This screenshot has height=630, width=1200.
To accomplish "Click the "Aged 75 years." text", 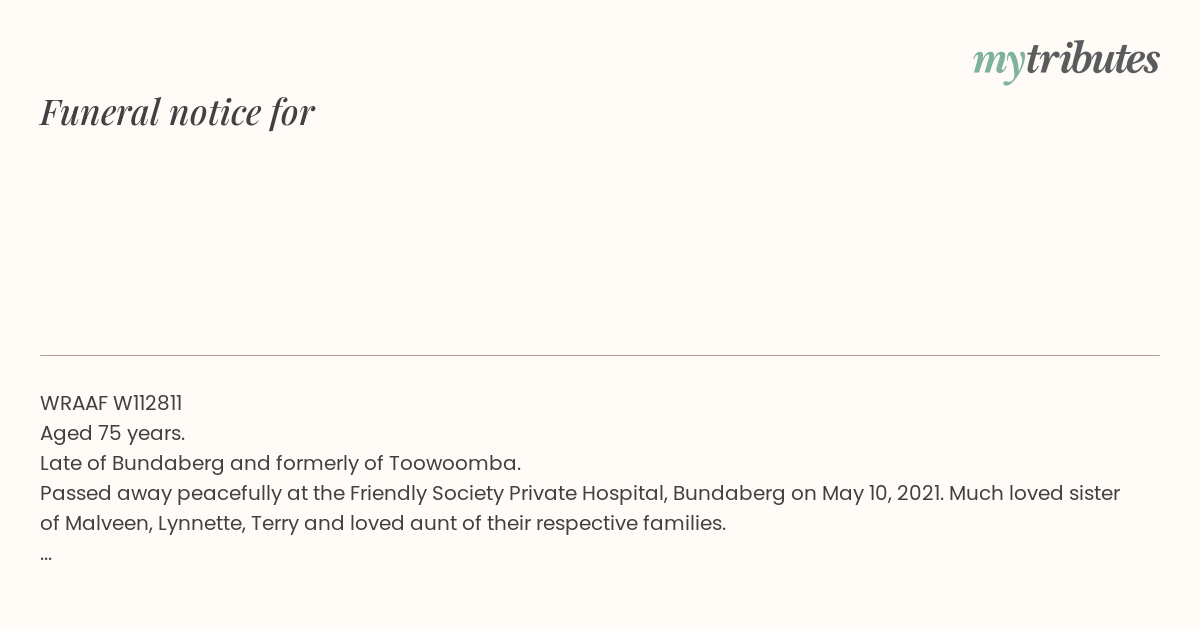I will [x=112, y=433].
